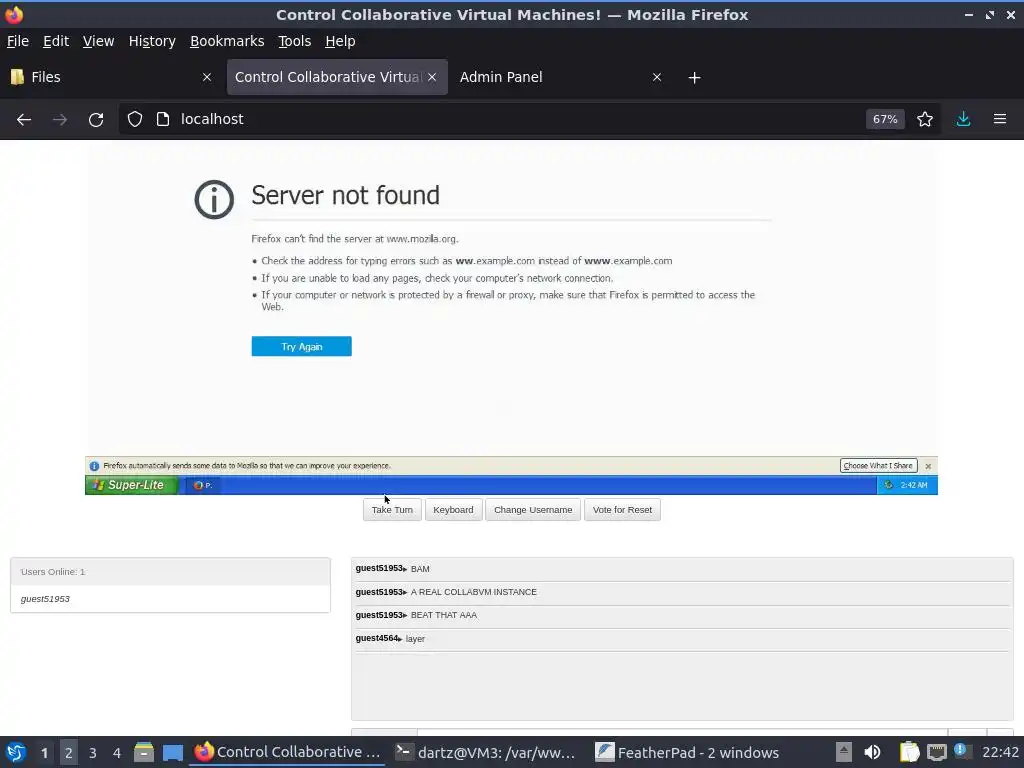Focus the FeatherPad taskbar entry
This screenshot has width=1024, height=768.
point(688,752)
